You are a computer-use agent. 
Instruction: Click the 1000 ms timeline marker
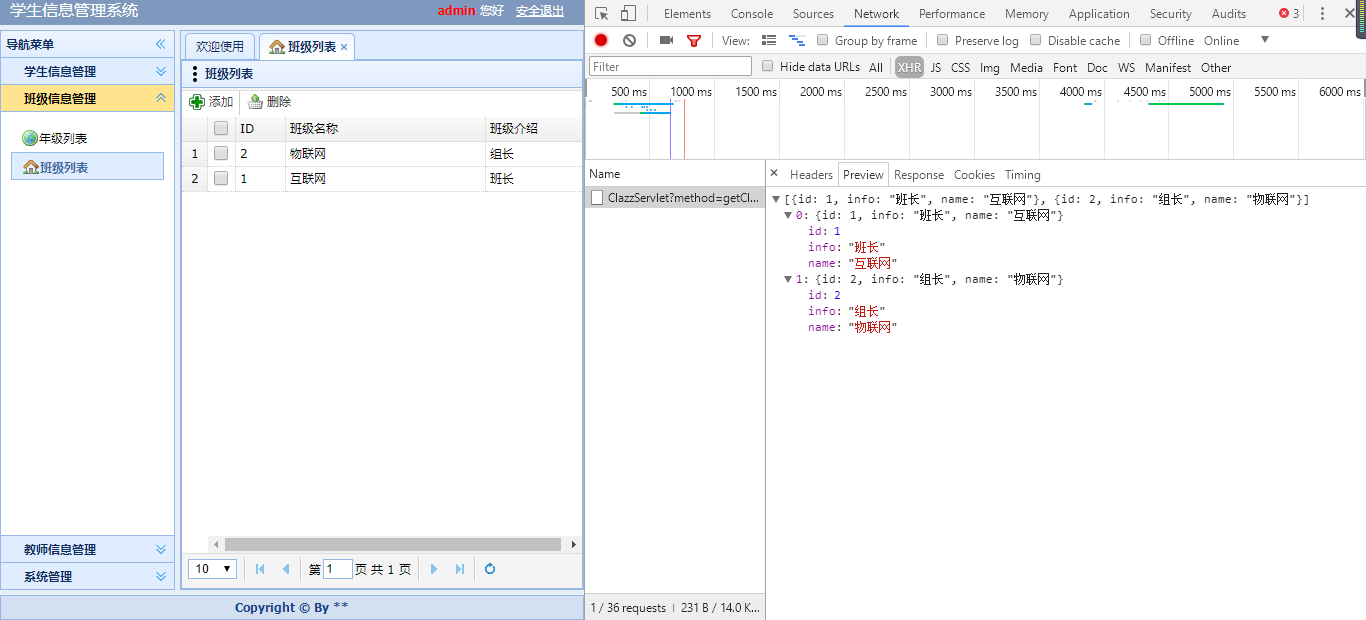[690, 91]
